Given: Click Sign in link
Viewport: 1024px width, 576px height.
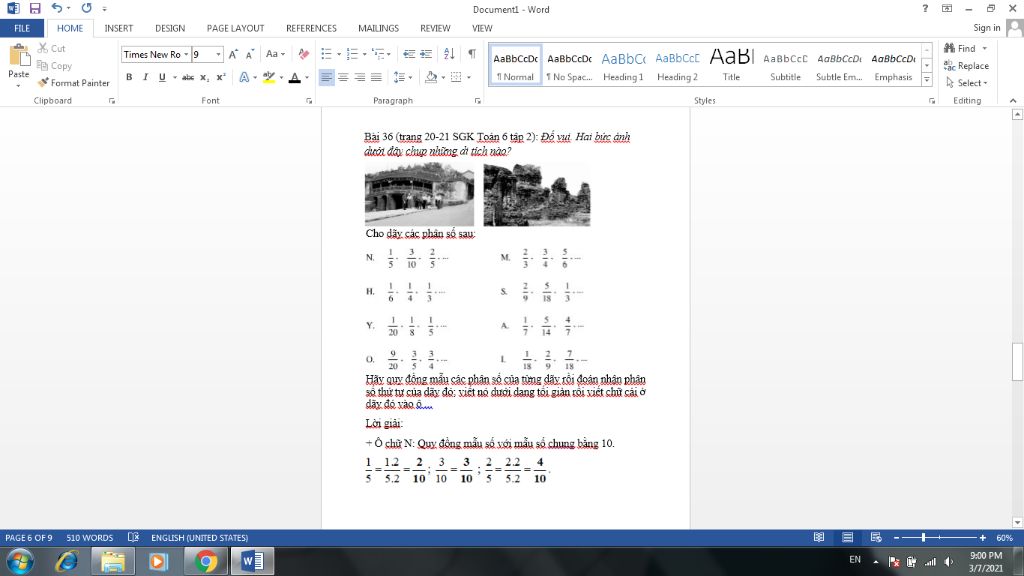Looking at the screenshot, I should pyautogui.click(x=986, y=28).
